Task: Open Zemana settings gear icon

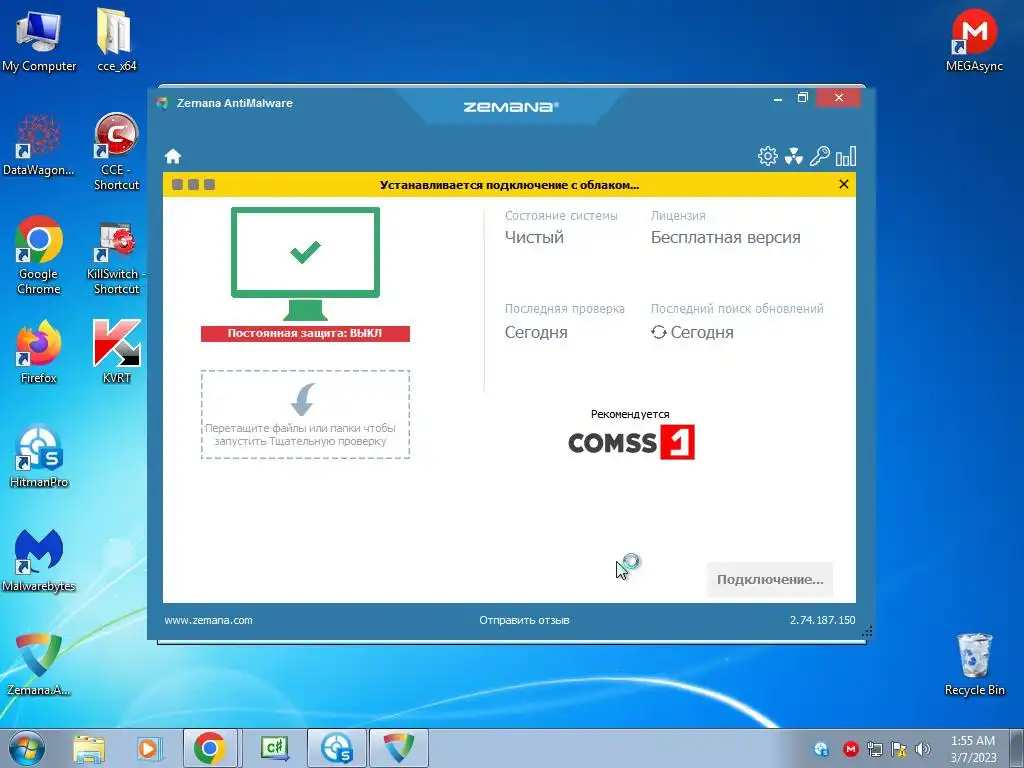Action: (x=767, y=156)
